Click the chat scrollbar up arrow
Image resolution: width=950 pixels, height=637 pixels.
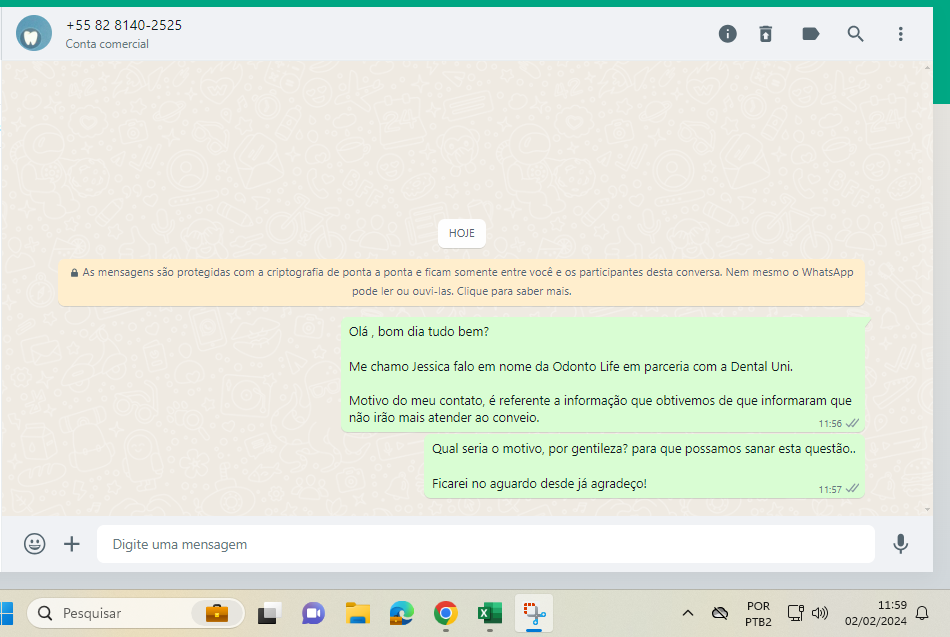pos(928,68)
